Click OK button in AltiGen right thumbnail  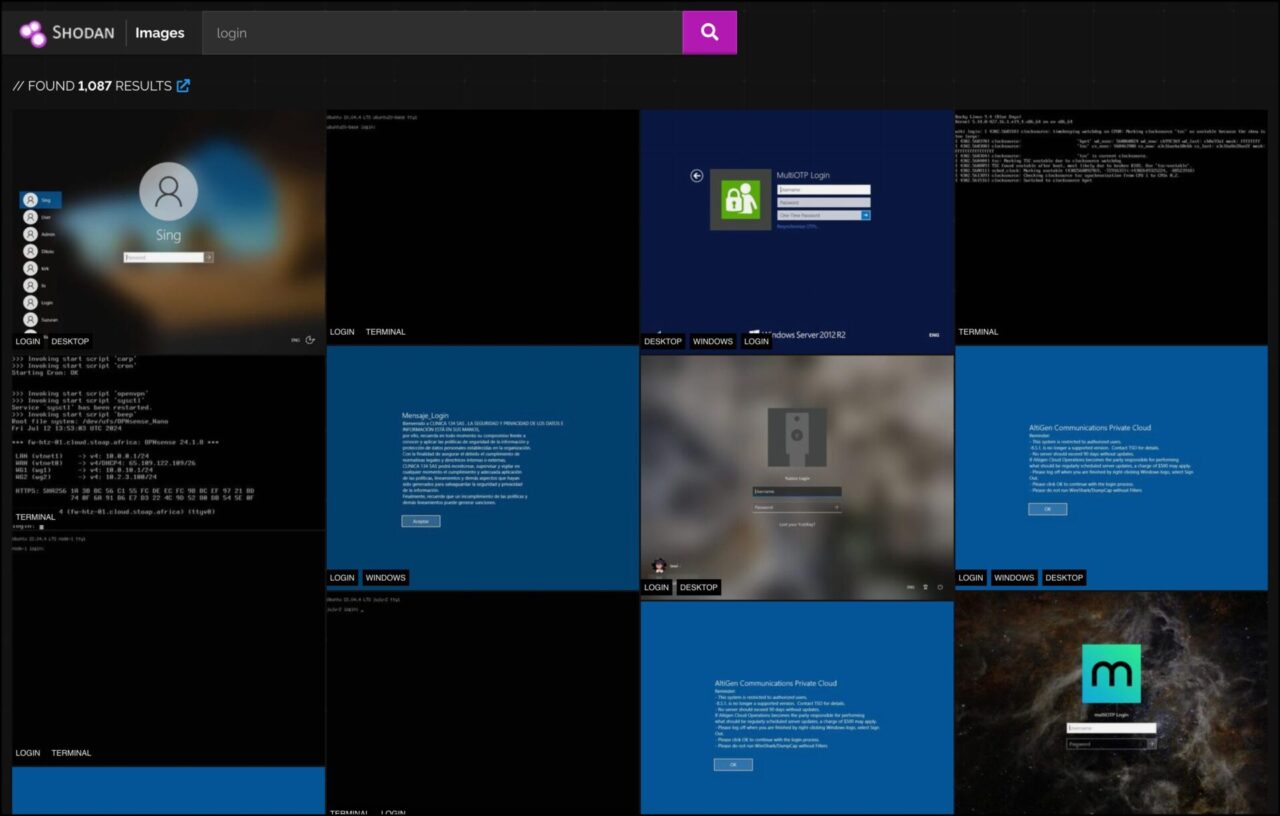point(1047,509)
